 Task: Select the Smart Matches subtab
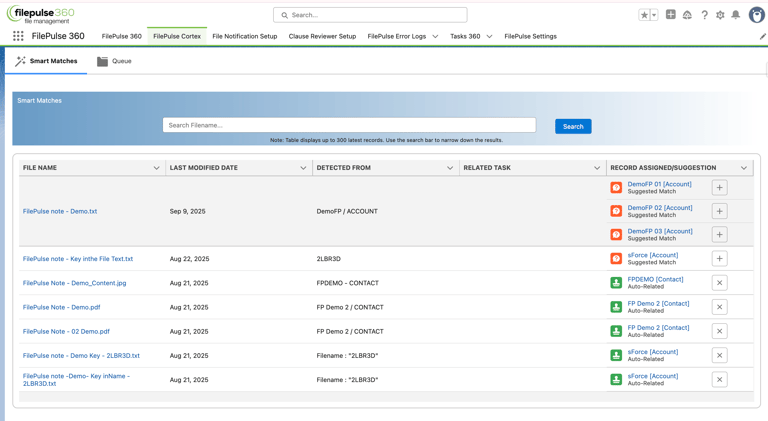[46, 61]
